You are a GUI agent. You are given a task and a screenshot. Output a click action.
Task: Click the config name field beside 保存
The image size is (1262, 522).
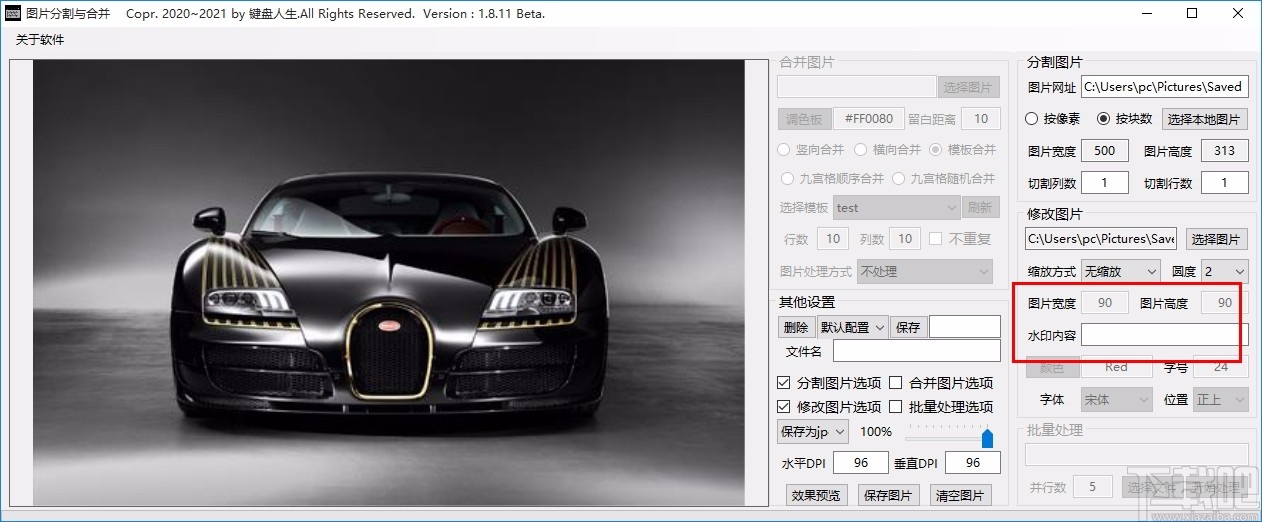tap(965, 327)
